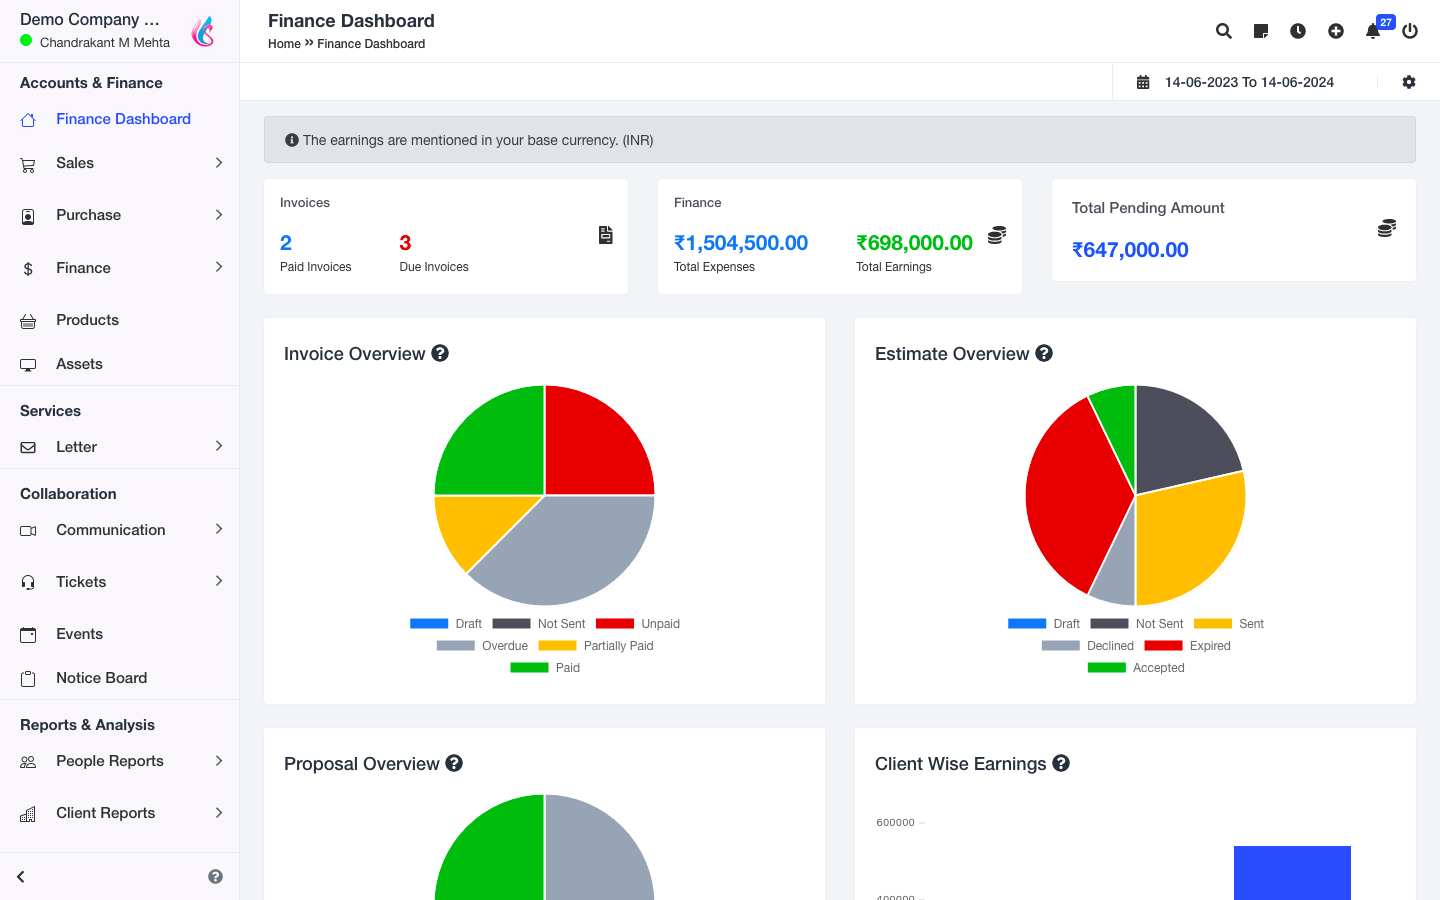Open the notifications bell showing 27 alerts

pos(1371,31)
